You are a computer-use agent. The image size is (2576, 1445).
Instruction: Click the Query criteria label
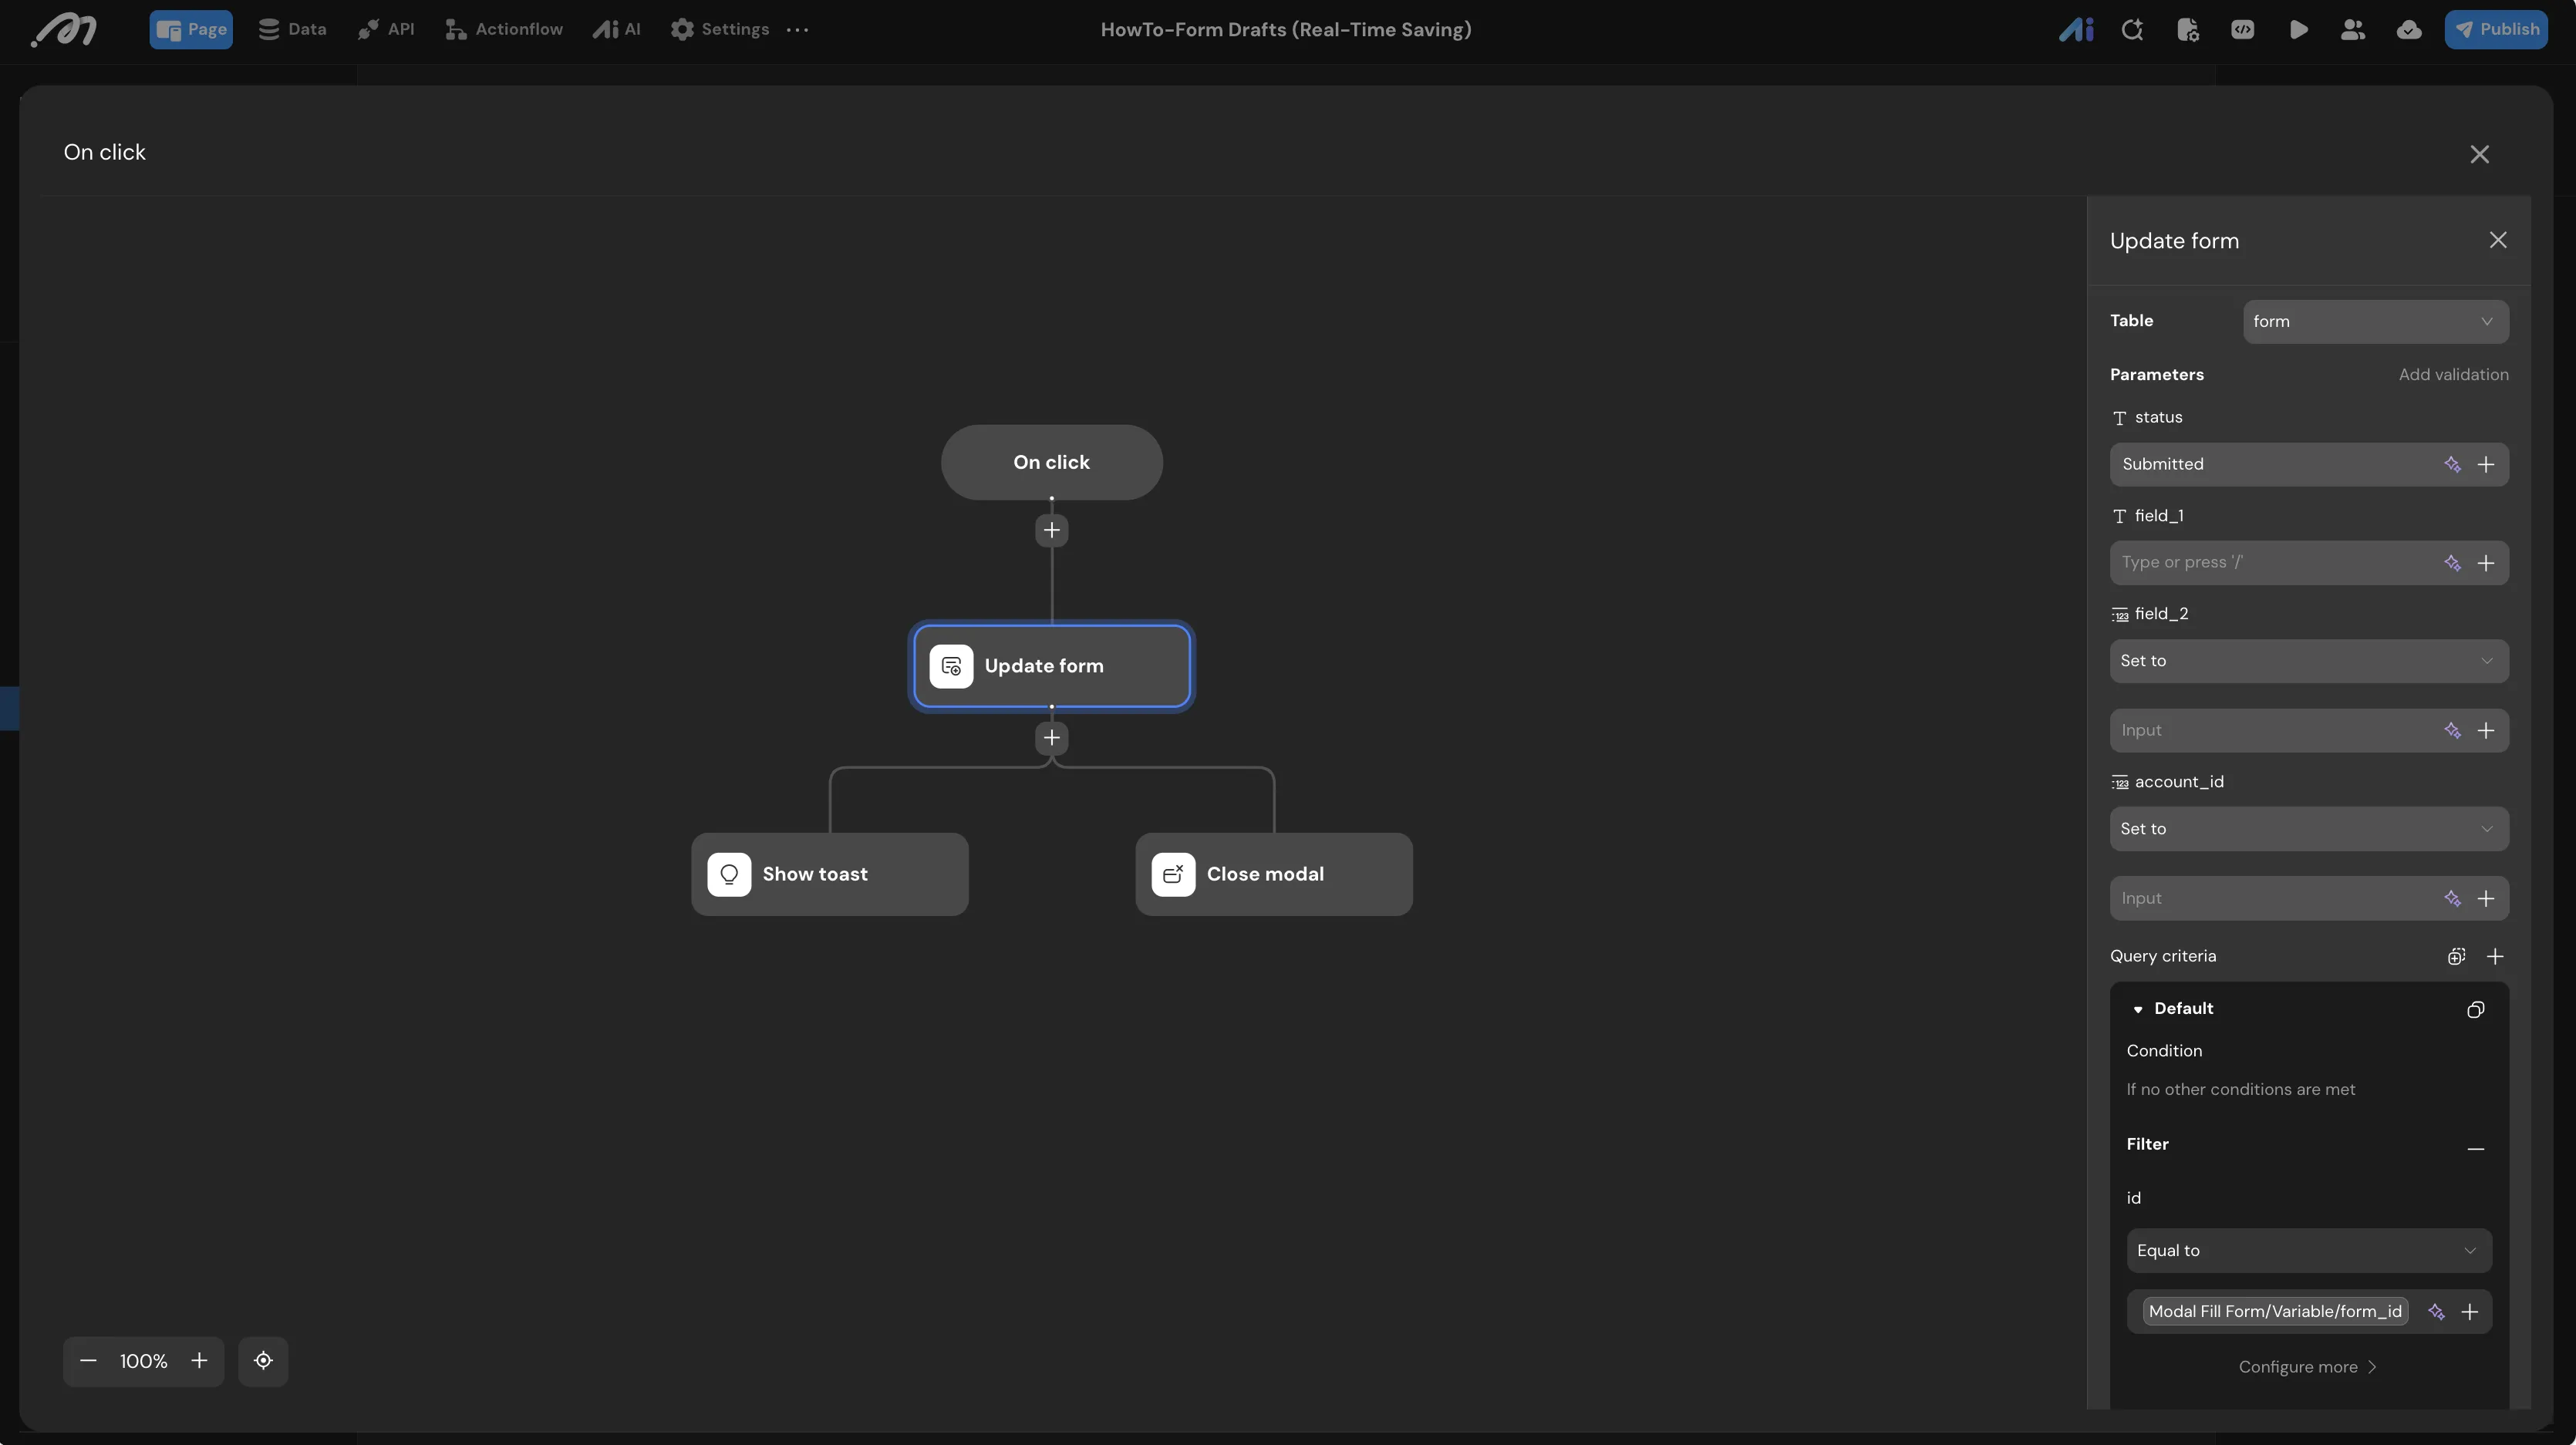[x=2163, y=957]
